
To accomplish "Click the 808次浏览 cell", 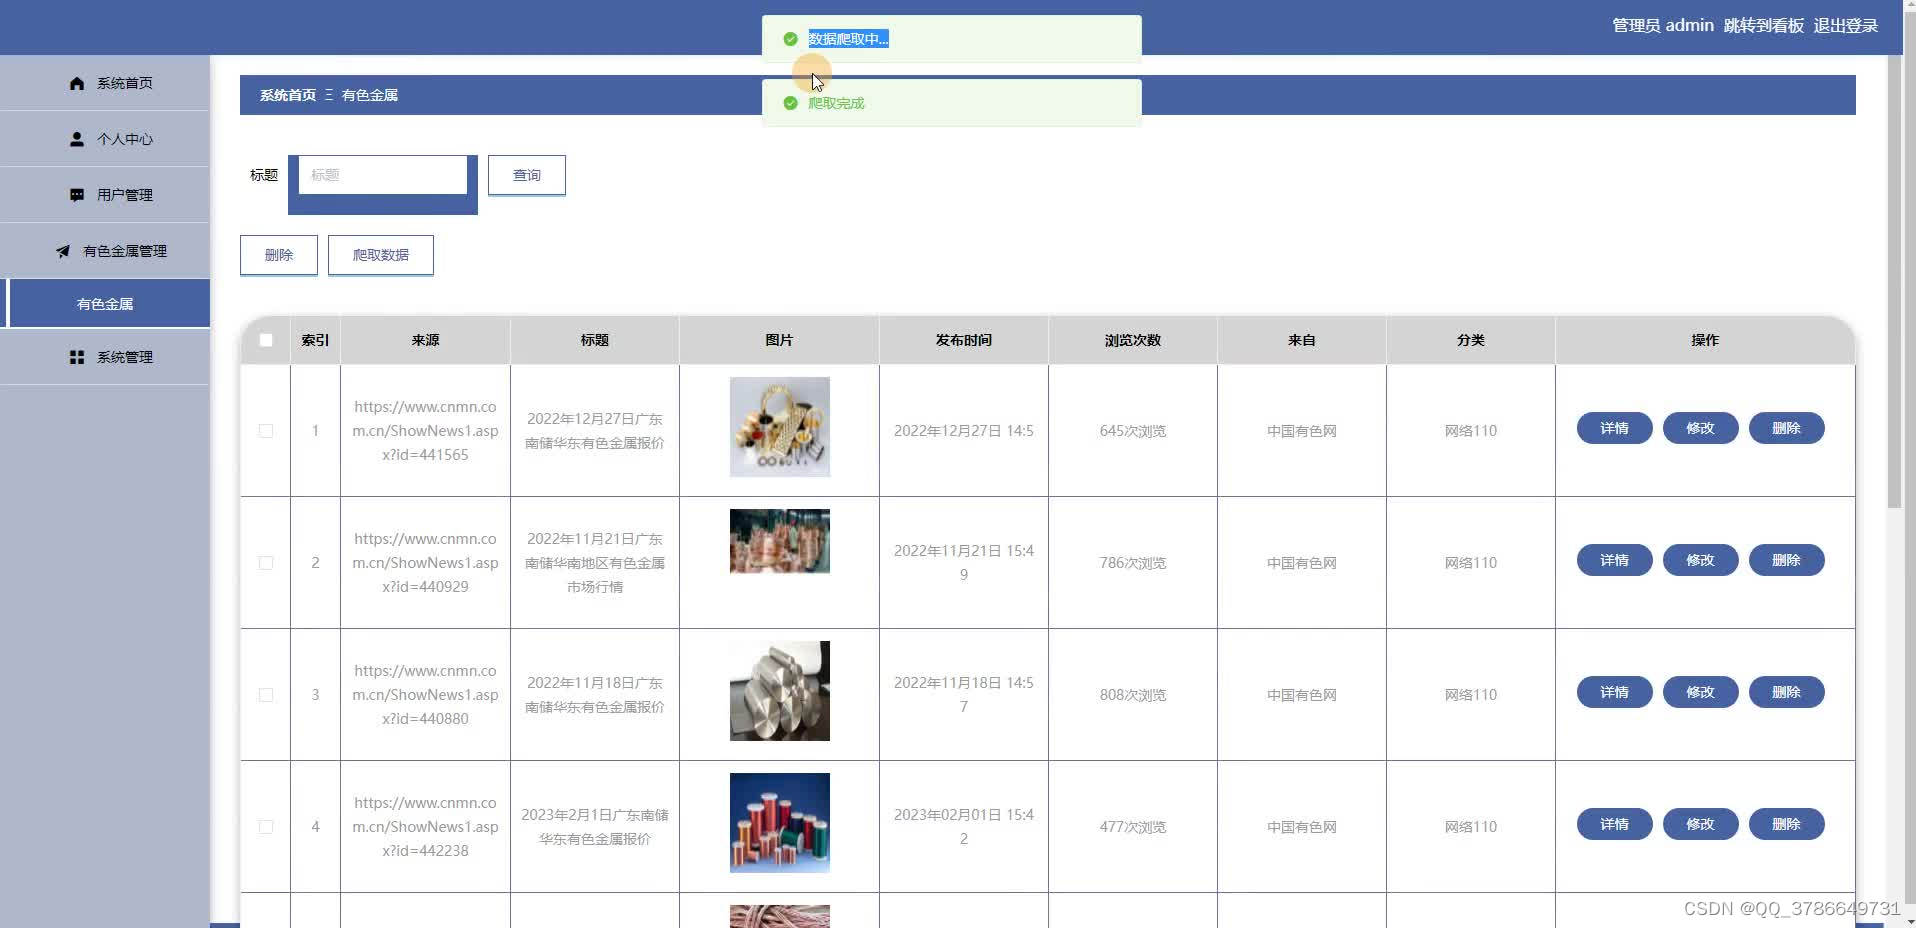I will [1133, 695].
